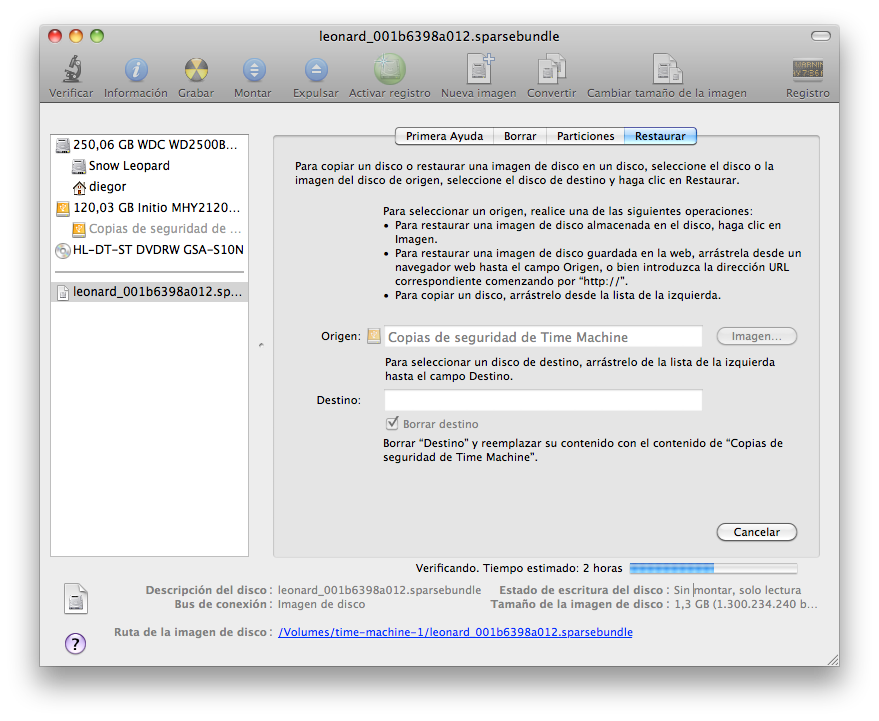Image resolution: width=879 pixels, height=721 pixels.
Task: Click the verification progress bar
Action: point(713,569)
